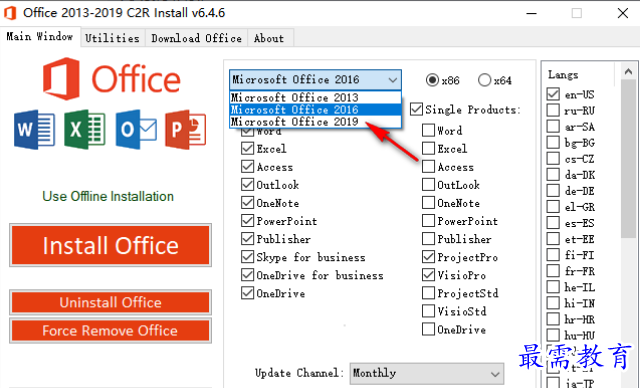Uncheck OneDrive for business

pyautogui.click(x=247, y=275)
